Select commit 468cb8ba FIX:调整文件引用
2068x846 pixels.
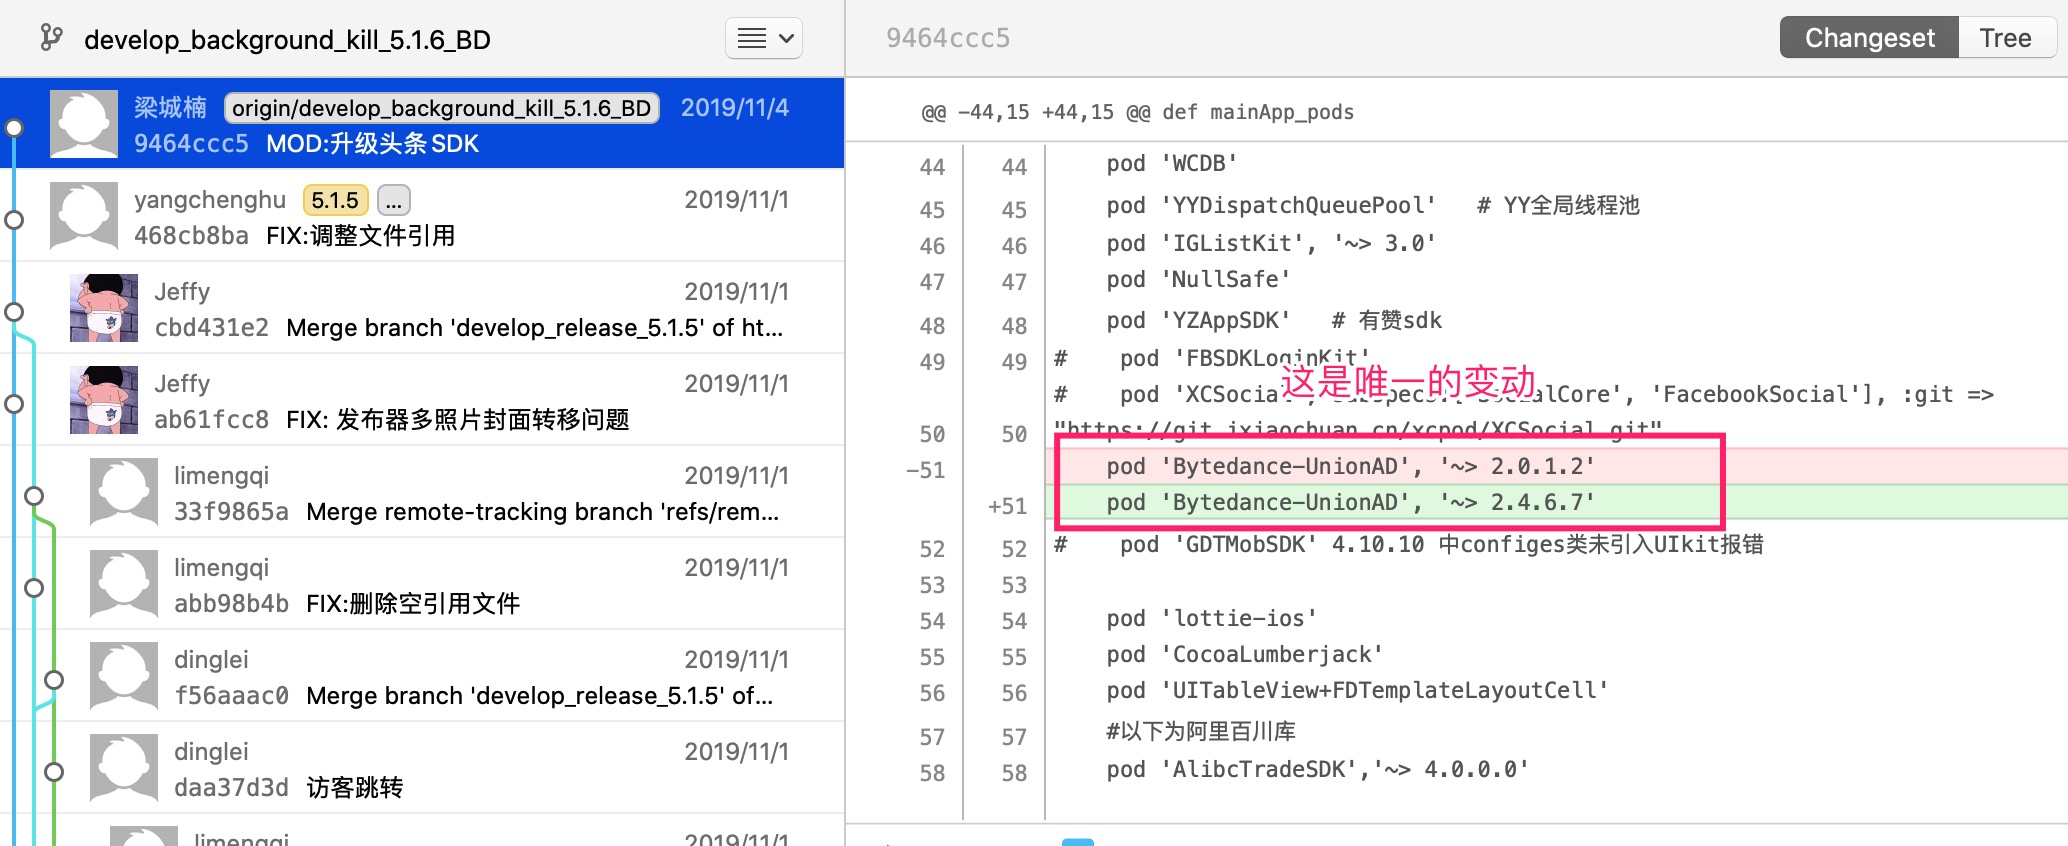pyautogui.click(x=422, y=215)
